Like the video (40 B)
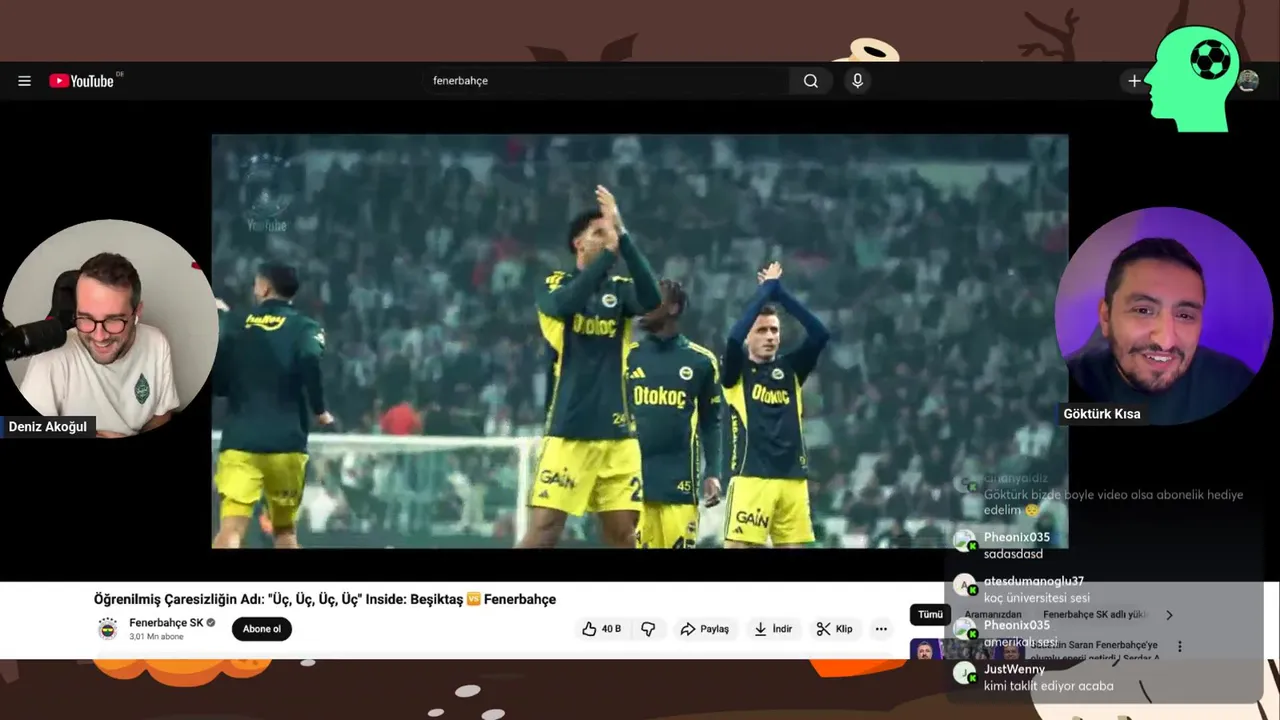1280x720 pixels. [602, 629]
